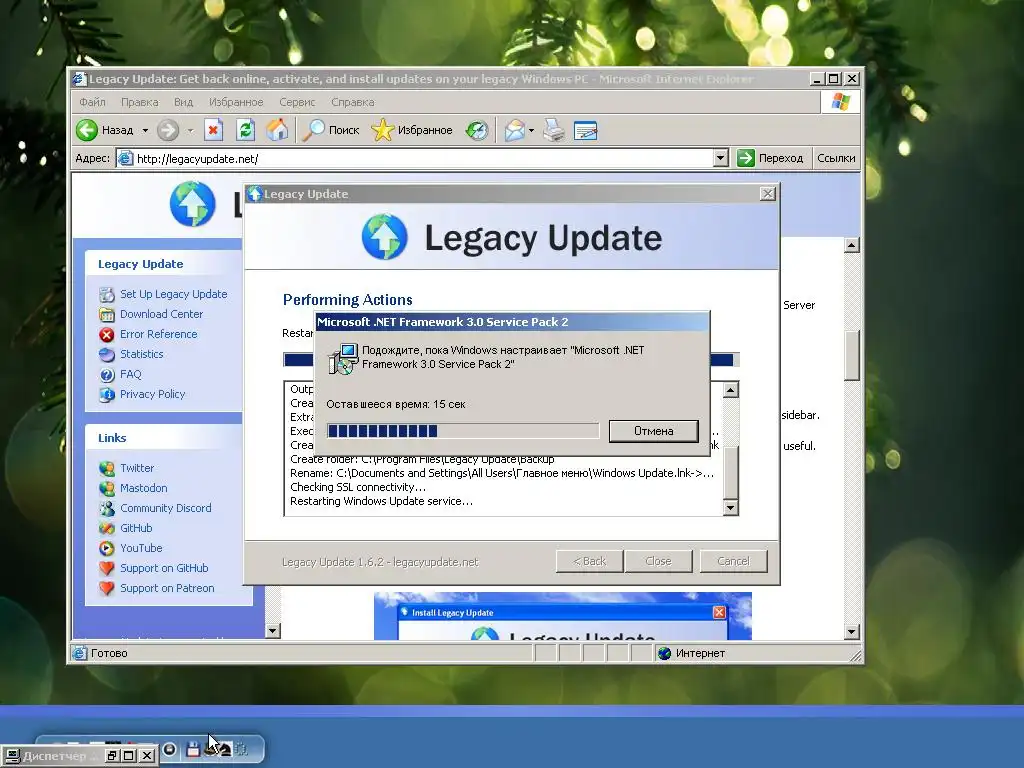Click the Support on GitHub link
Viewport: 1024px width, 768px height.
(x=164, y=568)
